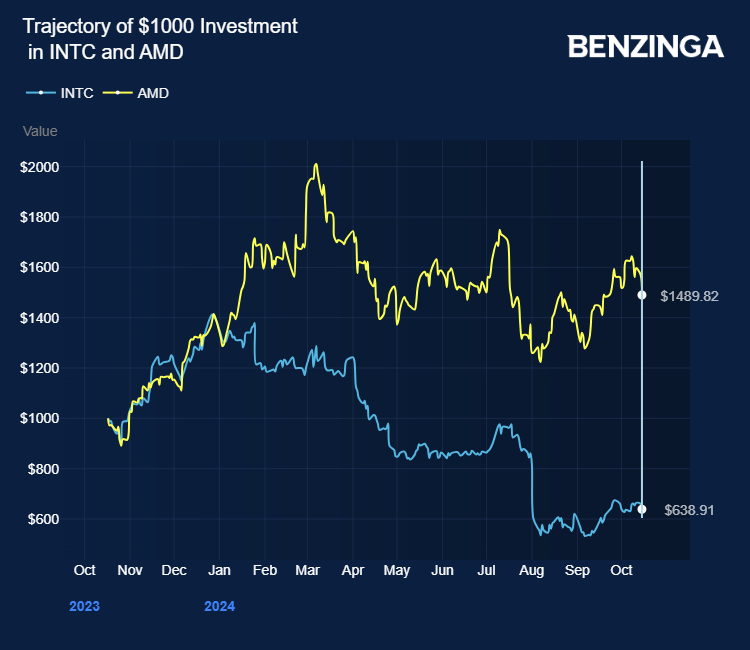The width and height of the screenshot is (750, 650).
Task: Click the yellow AMD legend line marker
Action: point(117,93)
